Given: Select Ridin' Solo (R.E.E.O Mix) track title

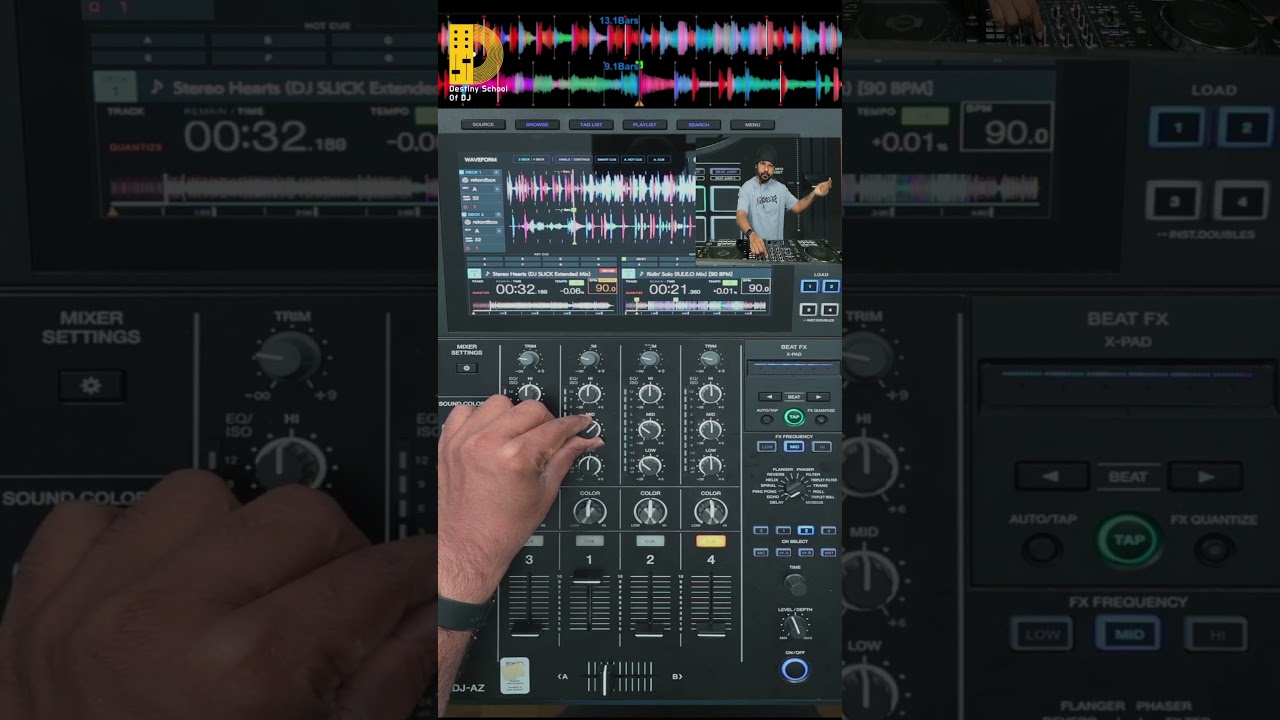Looking at the screenshot, I should point(691,273).
